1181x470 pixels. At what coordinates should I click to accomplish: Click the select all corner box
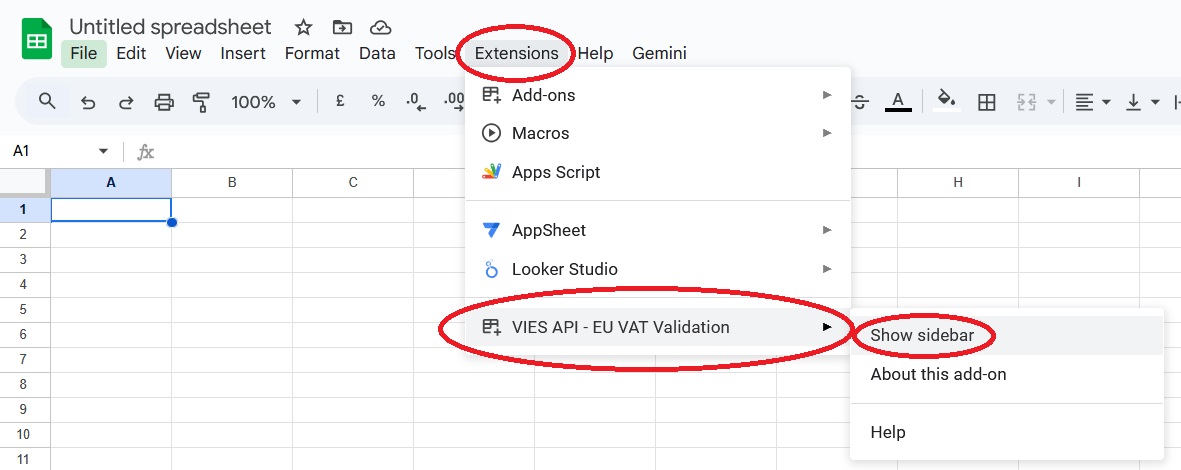pyautogui.click(x=24, y=182)
